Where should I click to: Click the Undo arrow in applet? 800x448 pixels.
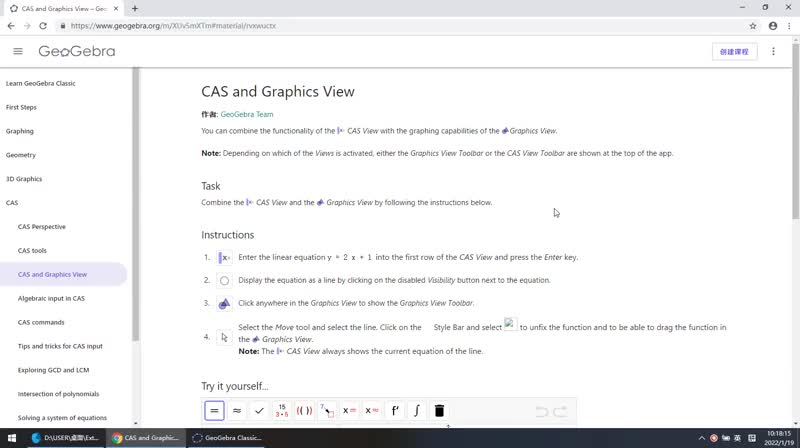click(x=542, y=411)
